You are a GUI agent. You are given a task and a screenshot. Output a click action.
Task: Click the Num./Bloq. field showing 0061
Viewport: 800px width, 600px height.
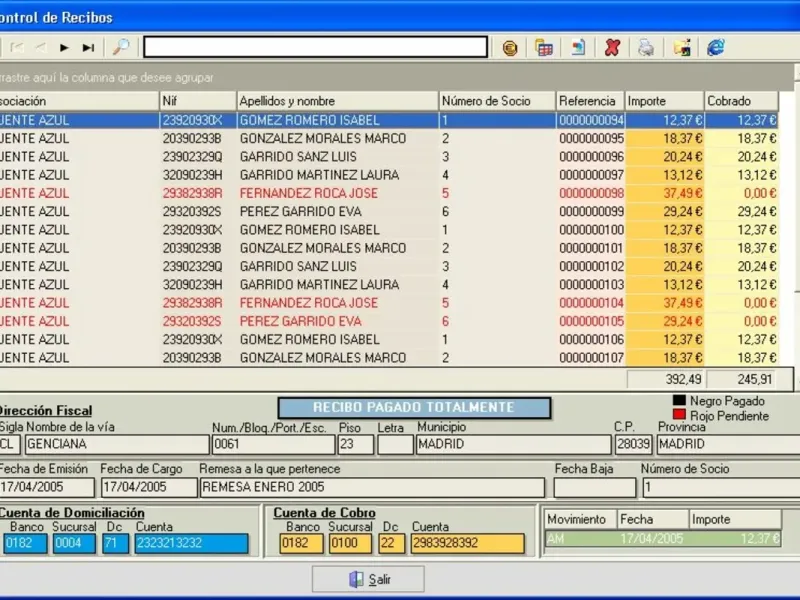pyautogui.click(x=273, y=444)
